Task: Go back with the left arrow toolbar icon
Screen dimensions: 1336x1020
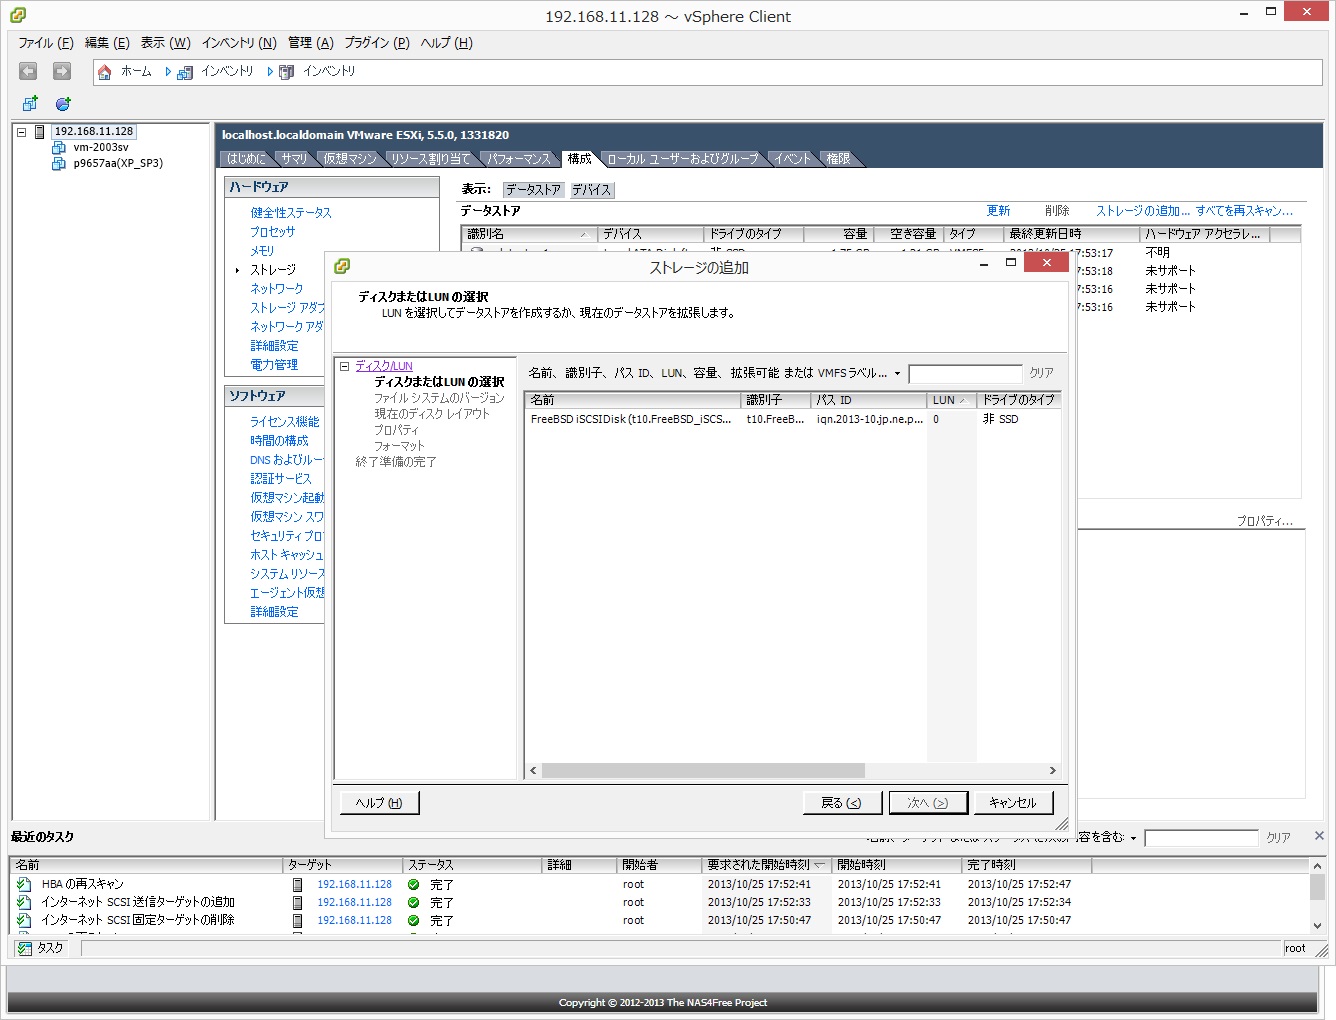Action: [x=28, y=71]
